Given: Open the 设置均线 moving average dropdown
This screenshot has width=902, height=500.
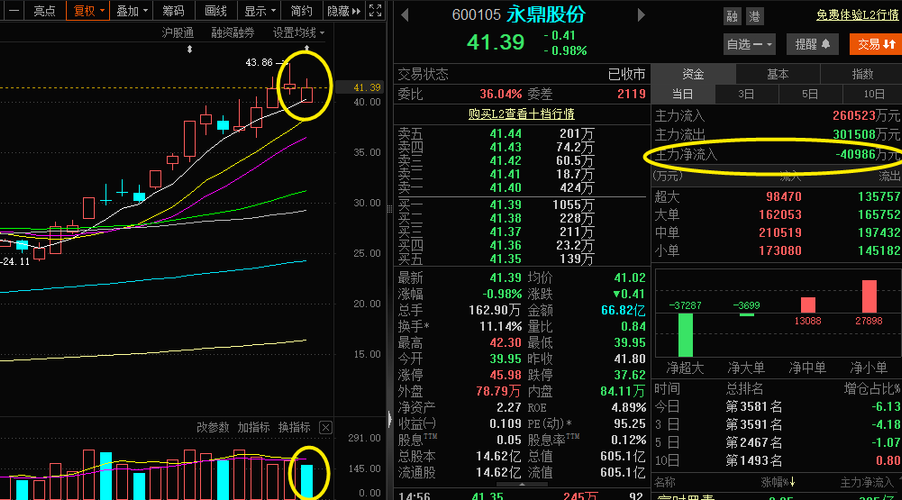Looking at the screenshot, I should point(298,33).
